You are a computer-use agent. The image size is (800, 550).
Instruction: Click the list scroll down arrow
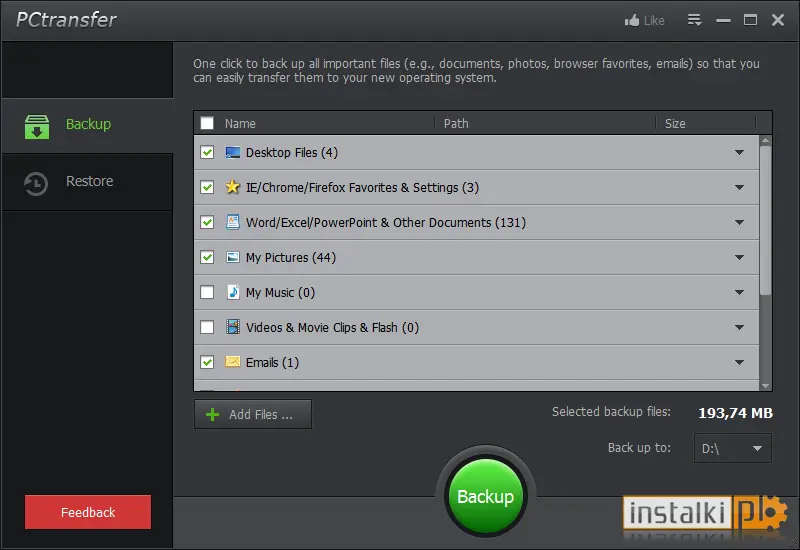click(x=765, y=386)
